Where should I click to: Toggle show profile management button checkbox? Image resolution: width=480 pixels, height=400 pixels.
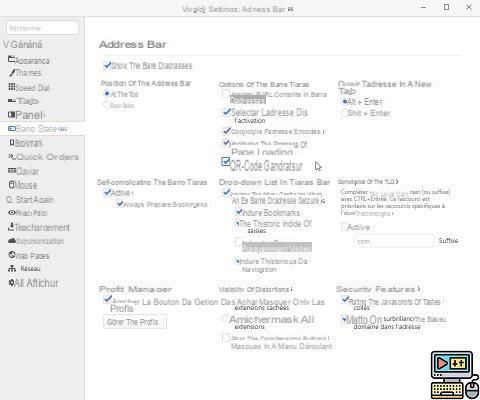coord(107,299)
